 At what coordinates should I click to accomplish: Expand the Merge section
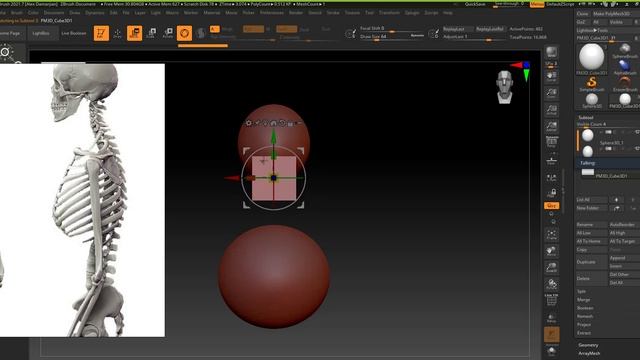point(583,300)
